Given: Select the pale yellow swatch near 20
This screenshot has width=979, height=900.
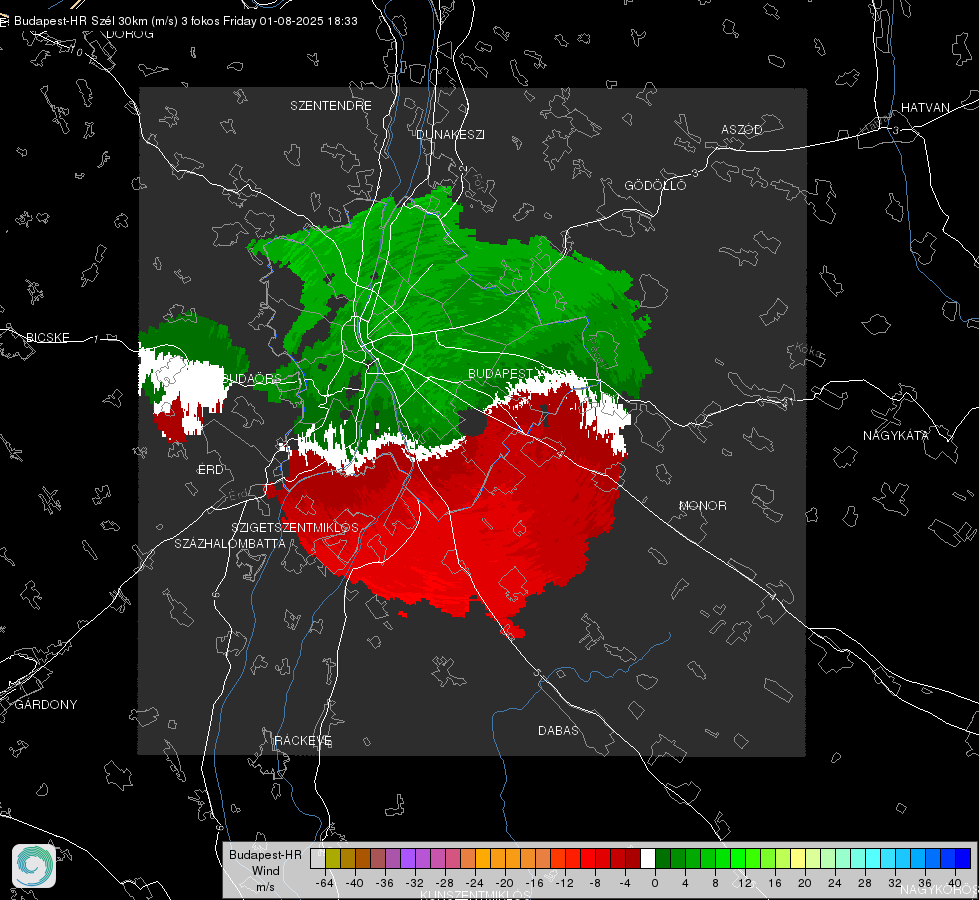Looking at the screenshot, I should click(798, 858).
